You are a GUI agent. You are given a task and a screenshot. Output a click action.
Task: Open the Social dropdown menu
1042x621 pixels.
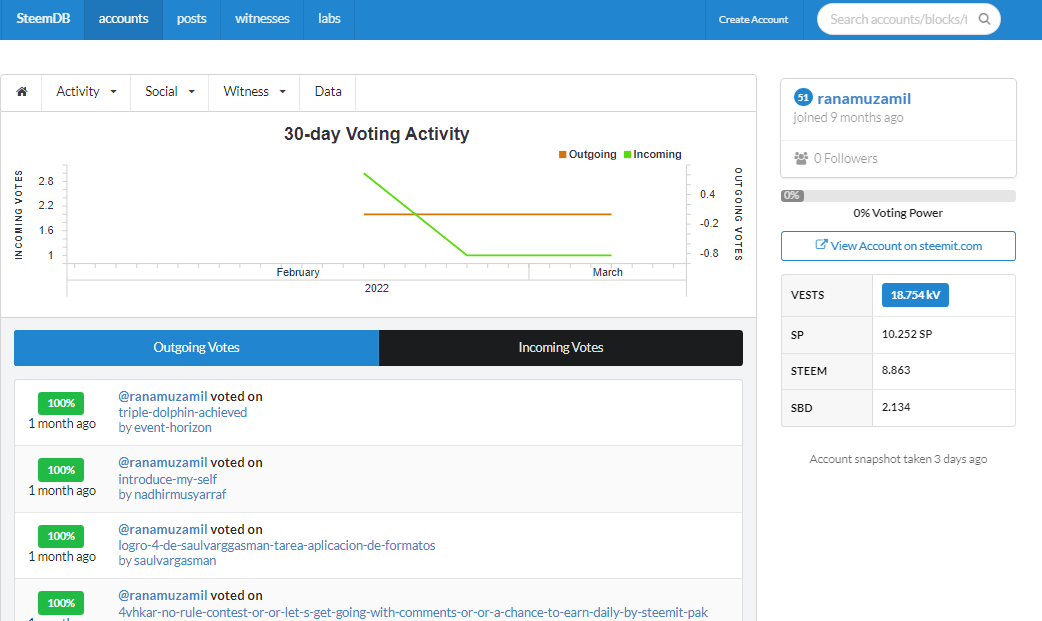[169, 92]
